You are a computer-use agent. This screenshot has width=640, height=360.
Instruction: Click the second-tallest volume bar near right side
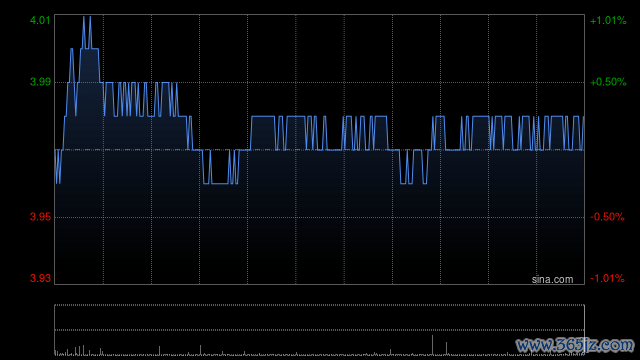(x=446, y=349)
